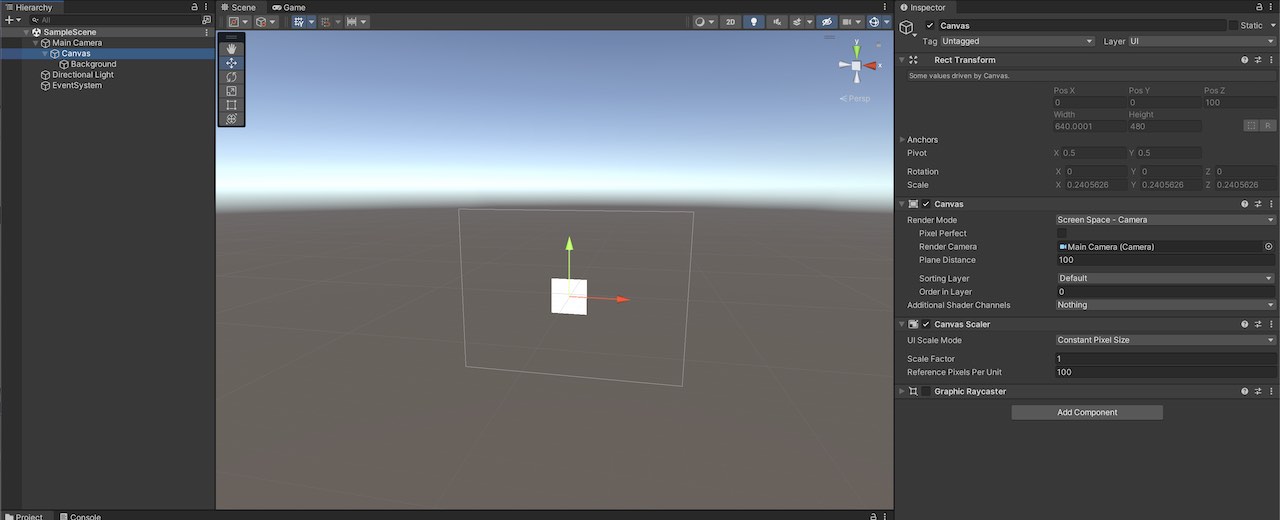Image resolution: width=1280 pixels, height=520 pixels.
Task: Open the Layer UI dropdown
Action: 1202,41
